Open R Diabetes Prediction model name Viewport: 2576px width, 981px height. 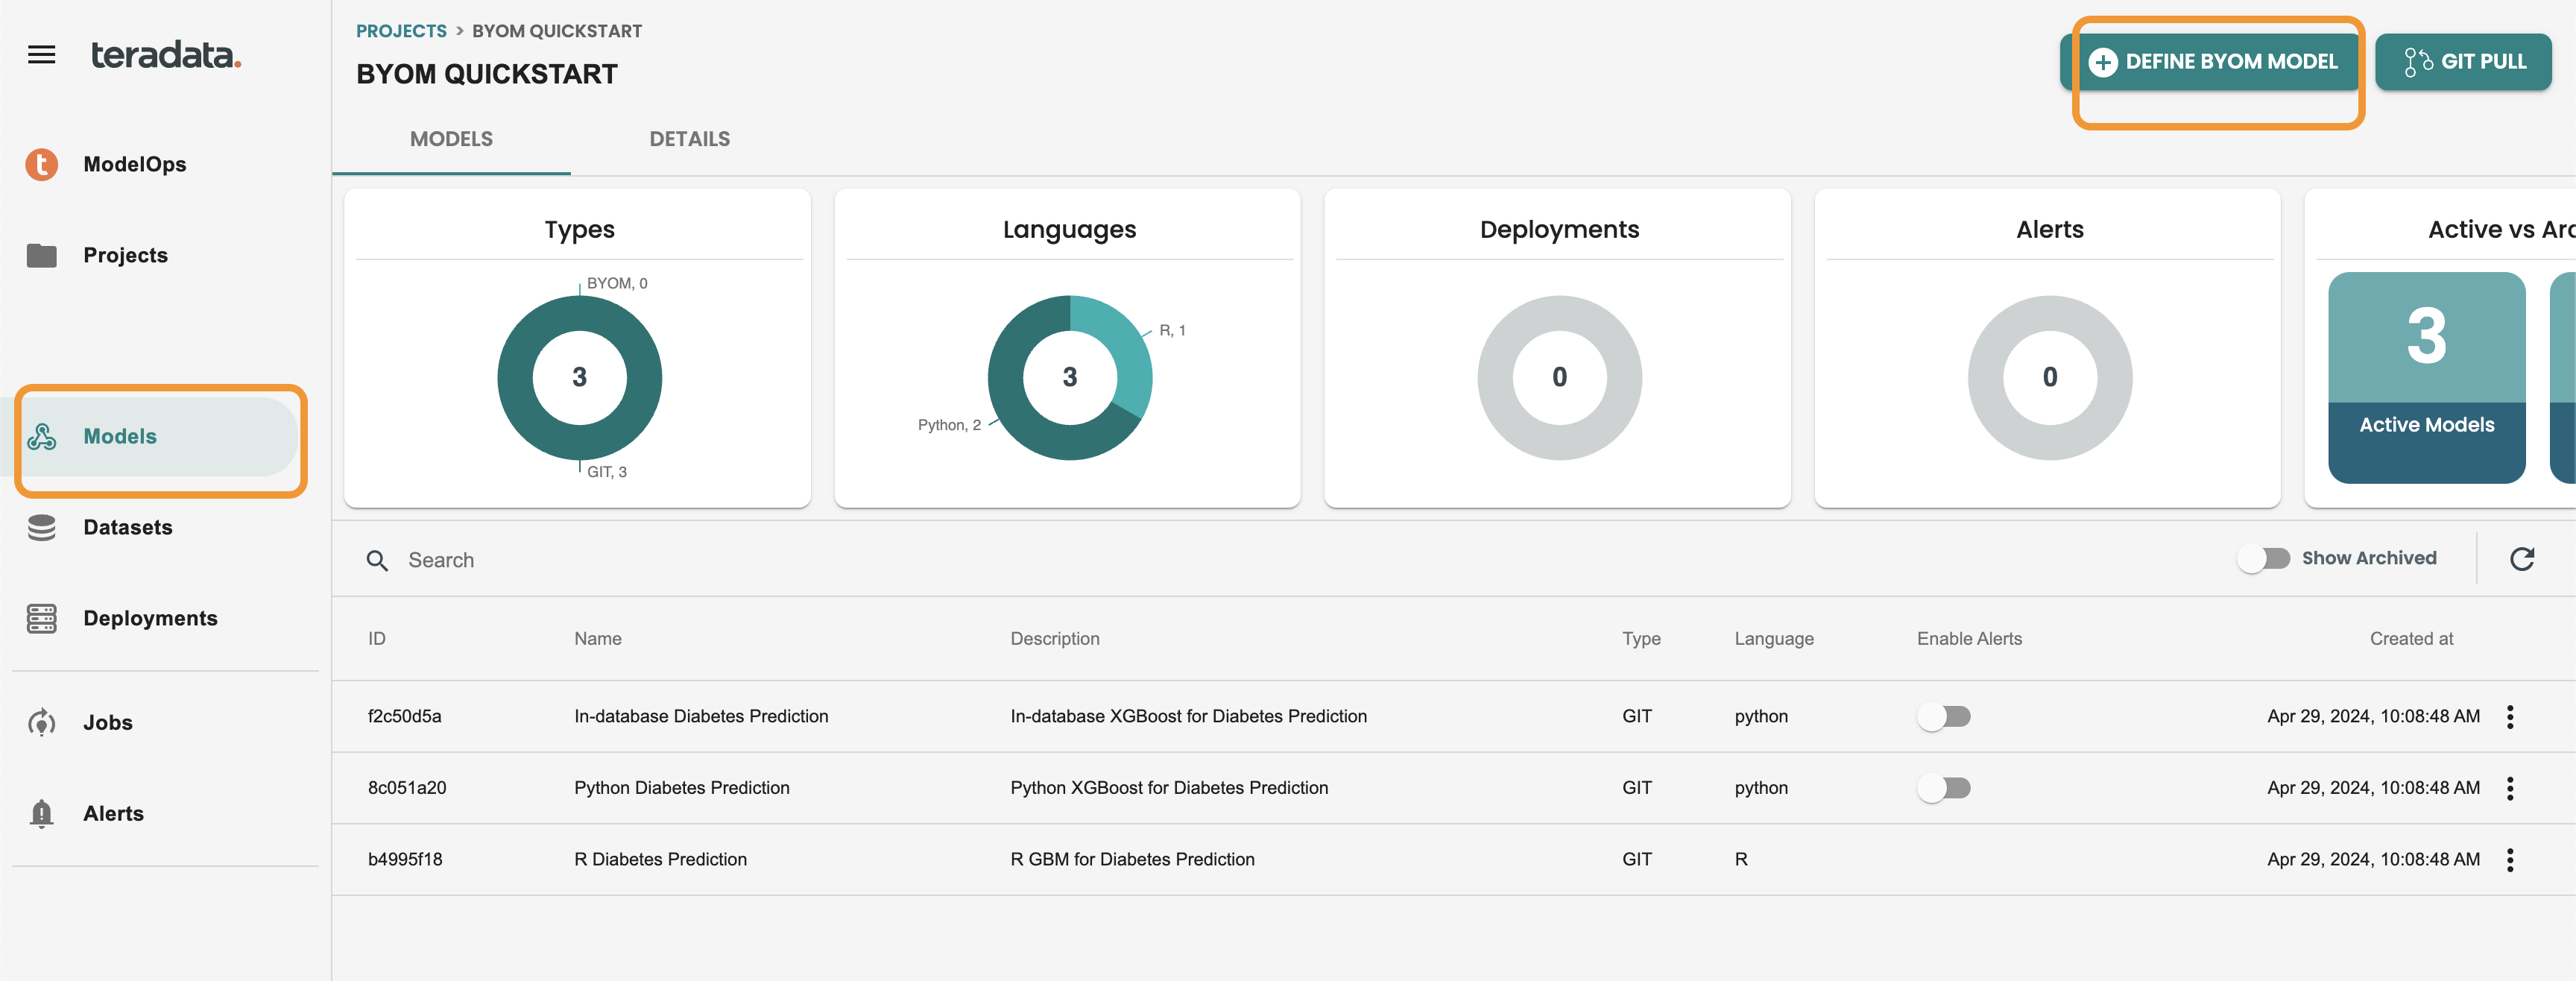tap(660, 859)
